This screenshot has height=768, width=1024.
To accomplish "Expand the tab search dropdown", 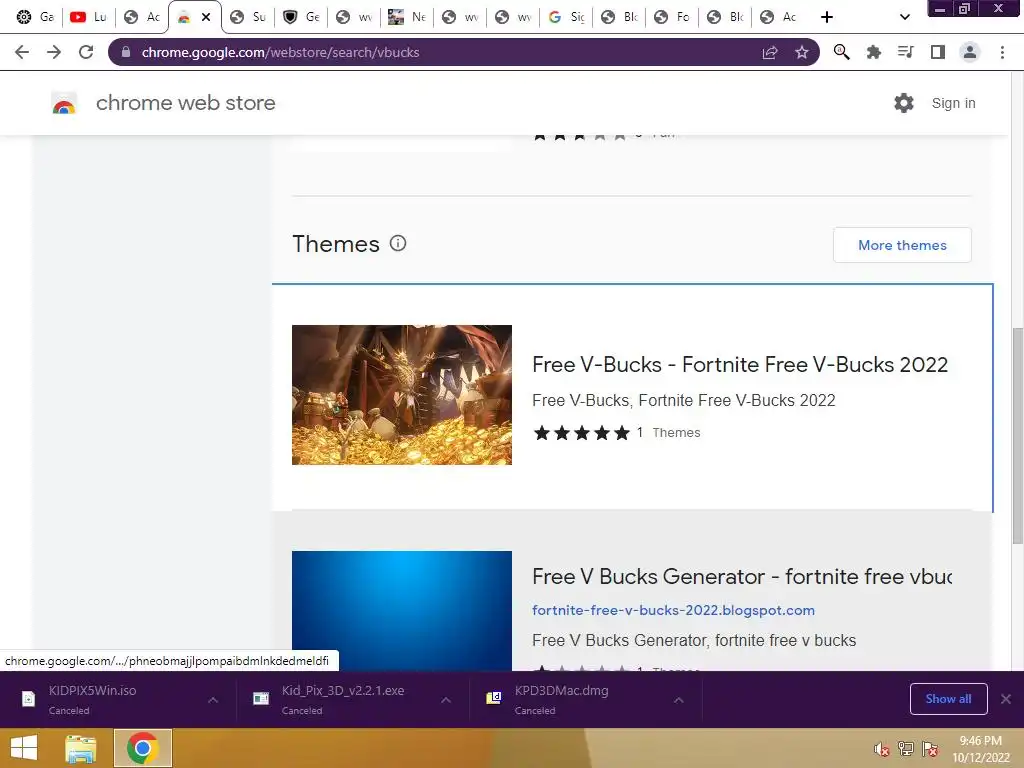I will tap(904, 17).
